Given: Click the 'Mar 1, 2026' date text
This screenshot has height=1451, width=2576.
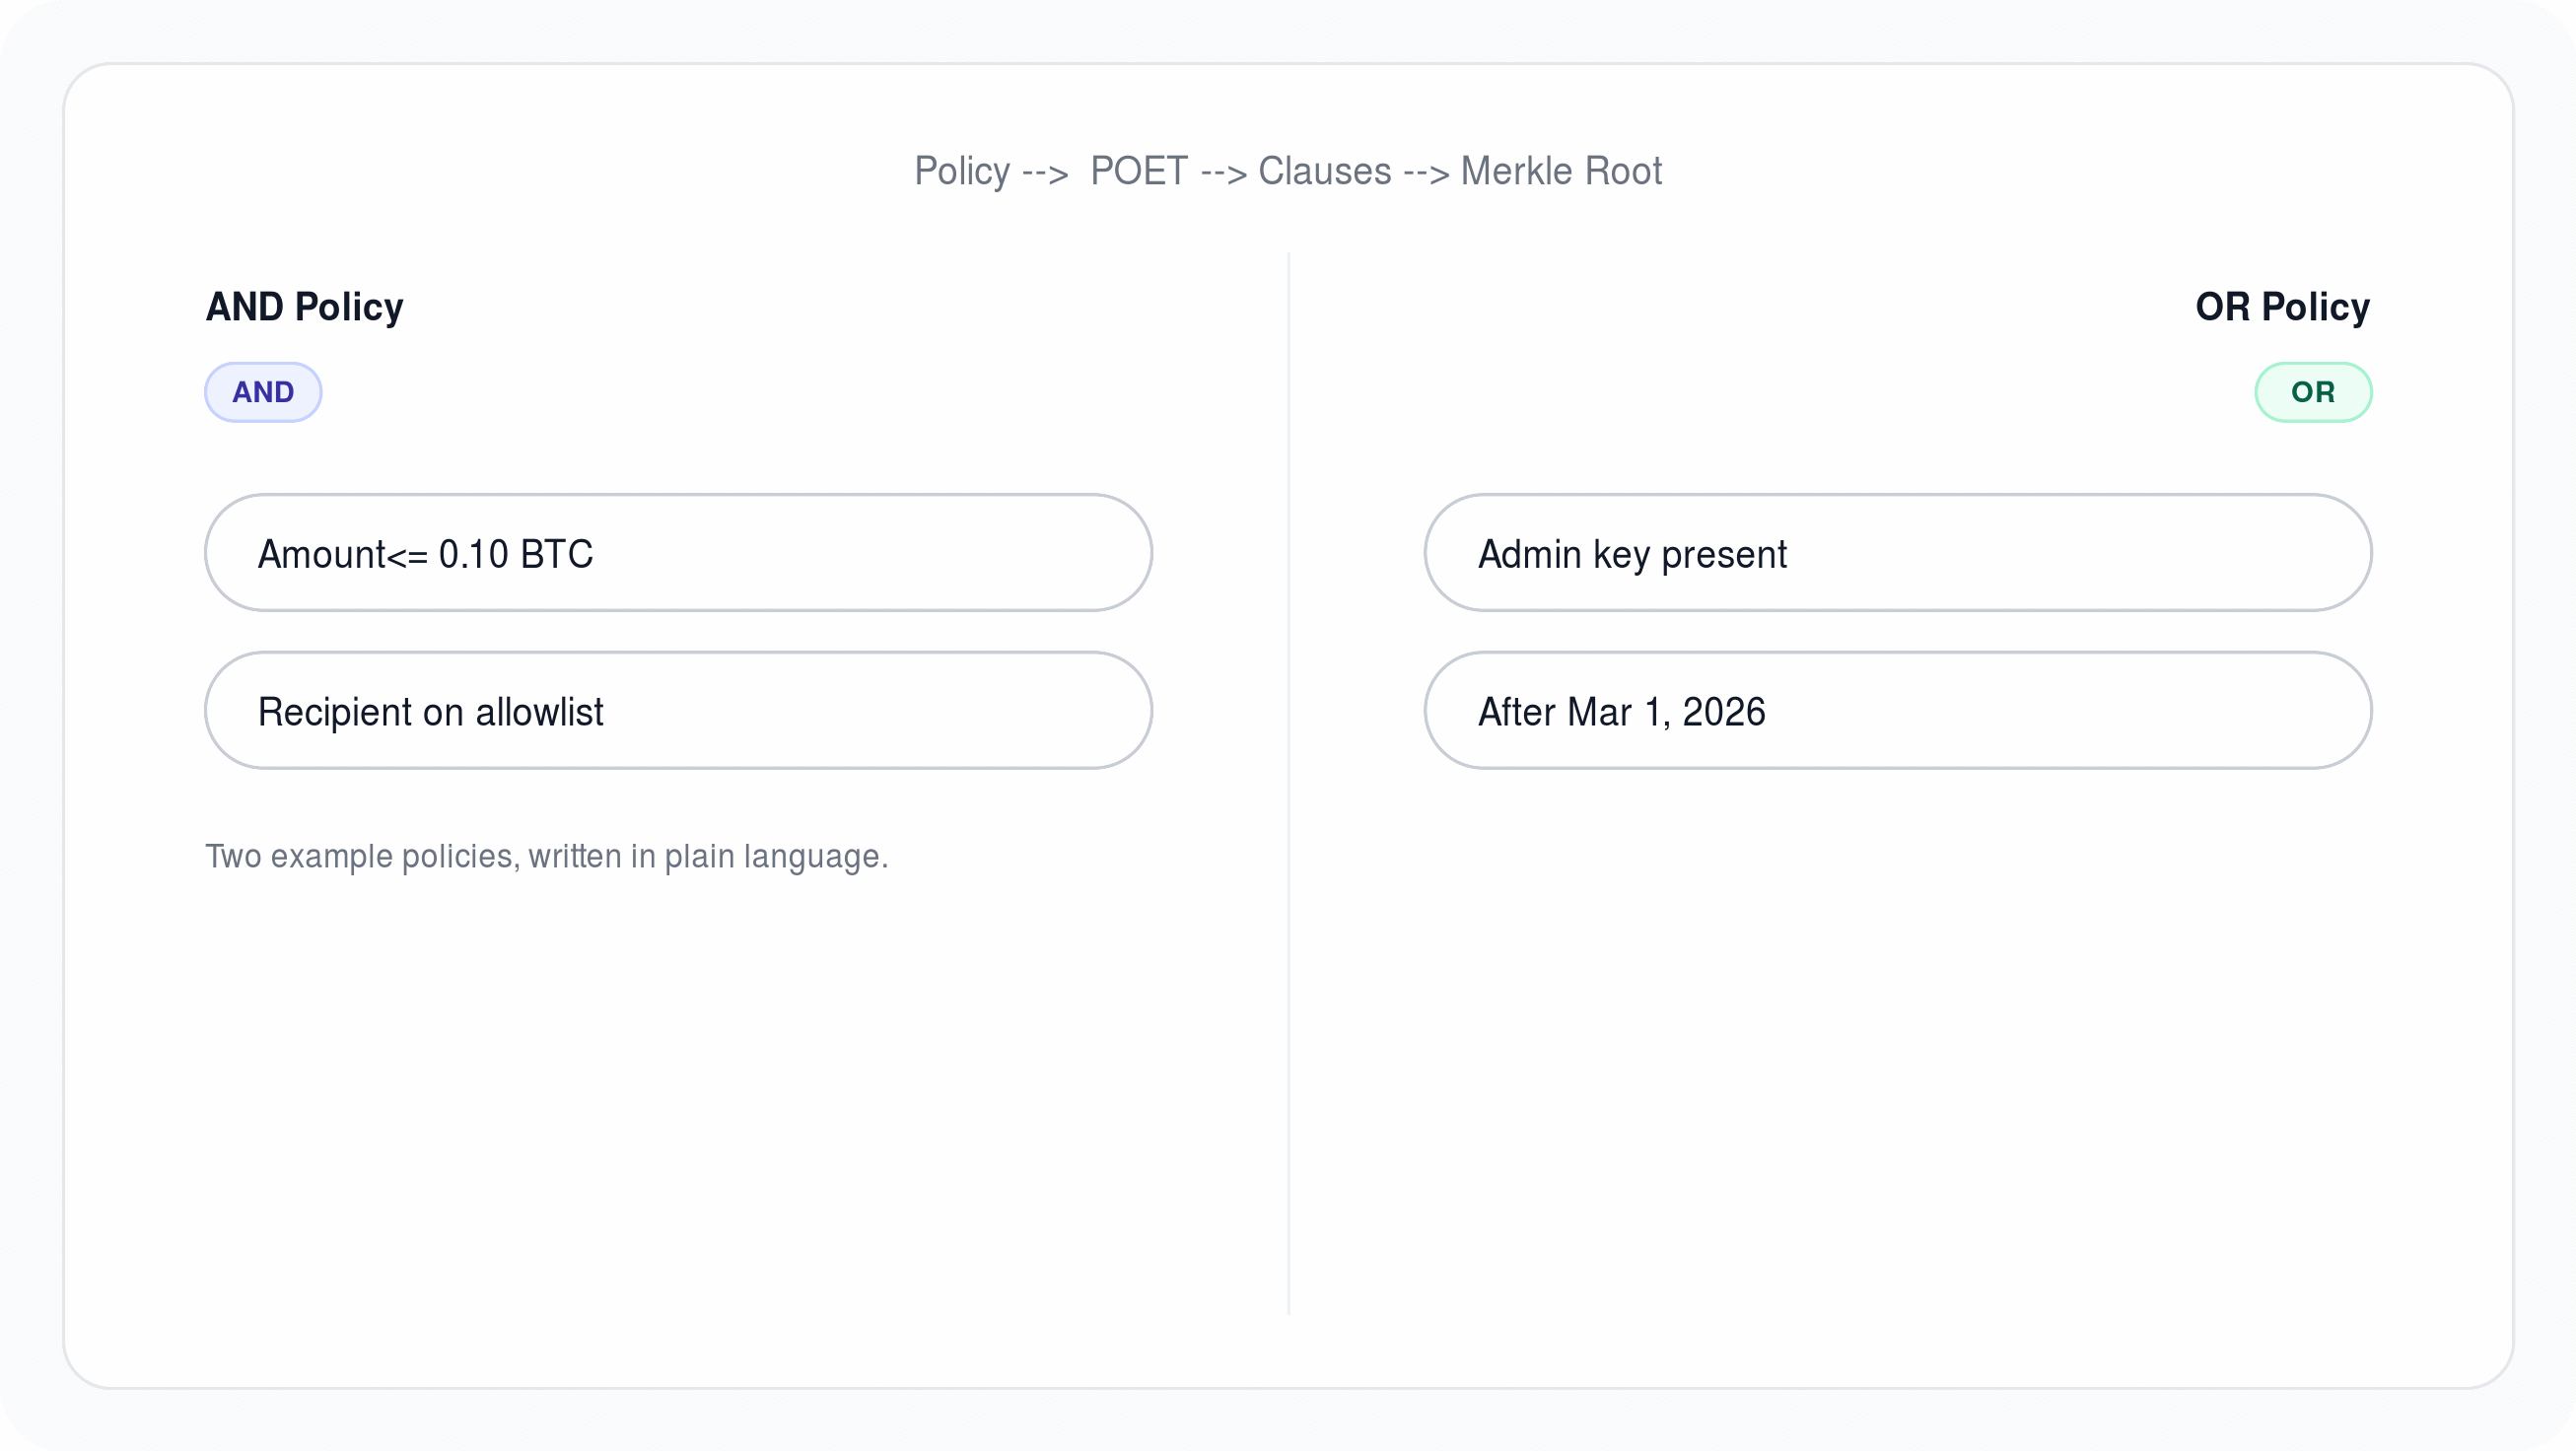Looking at the screenshot, I should point(1666,712).
